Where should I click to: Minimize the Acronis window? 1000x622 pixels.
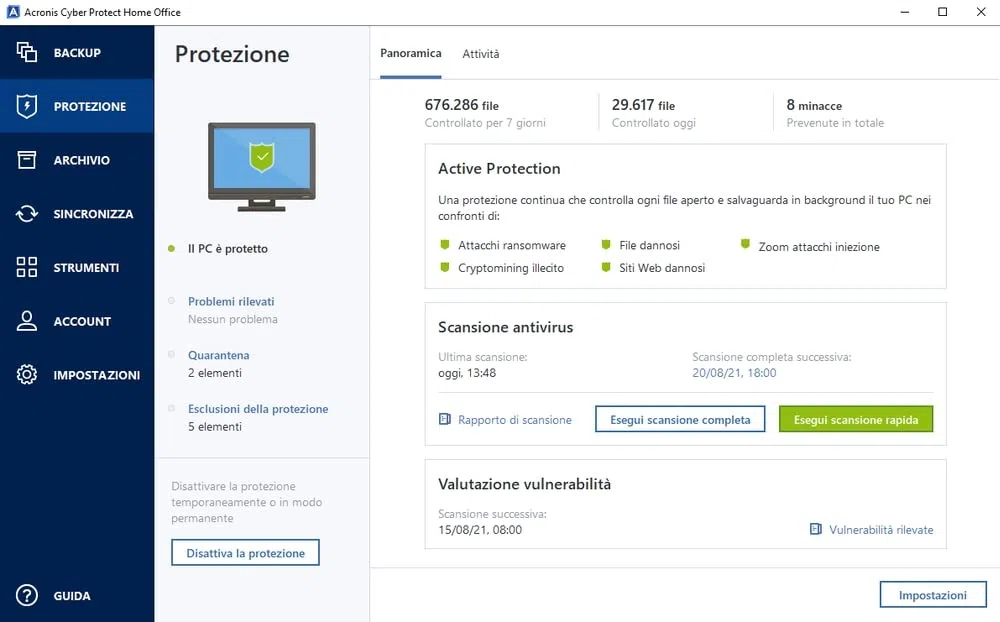(904, 11)
